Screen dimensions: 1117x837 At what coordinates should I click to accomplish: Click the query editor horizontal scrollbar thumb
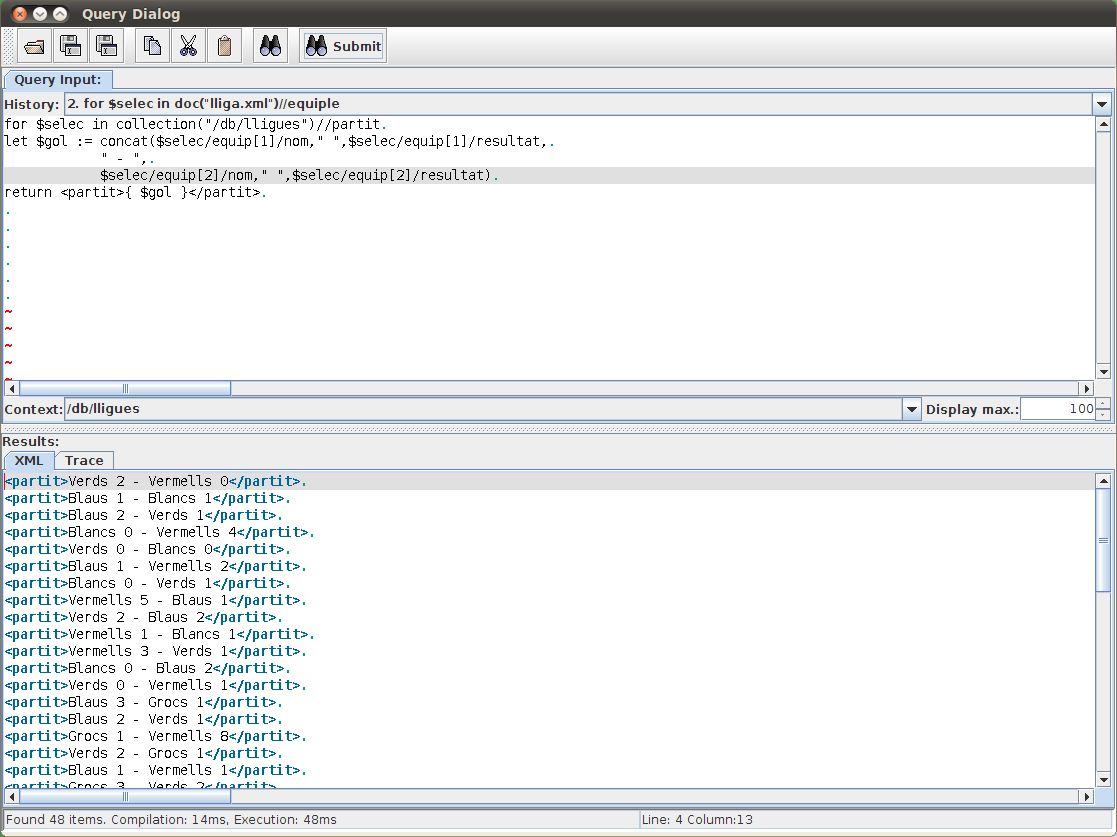125,388
